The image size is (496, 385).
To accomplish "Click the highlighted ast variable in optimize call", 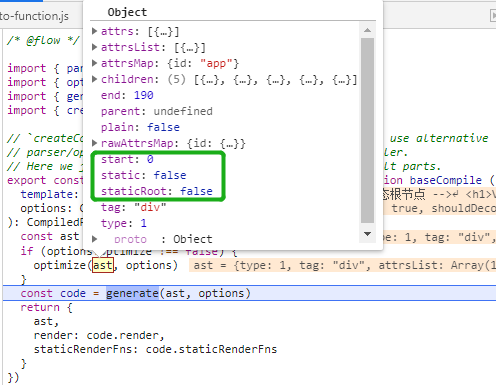I will 103,265.
